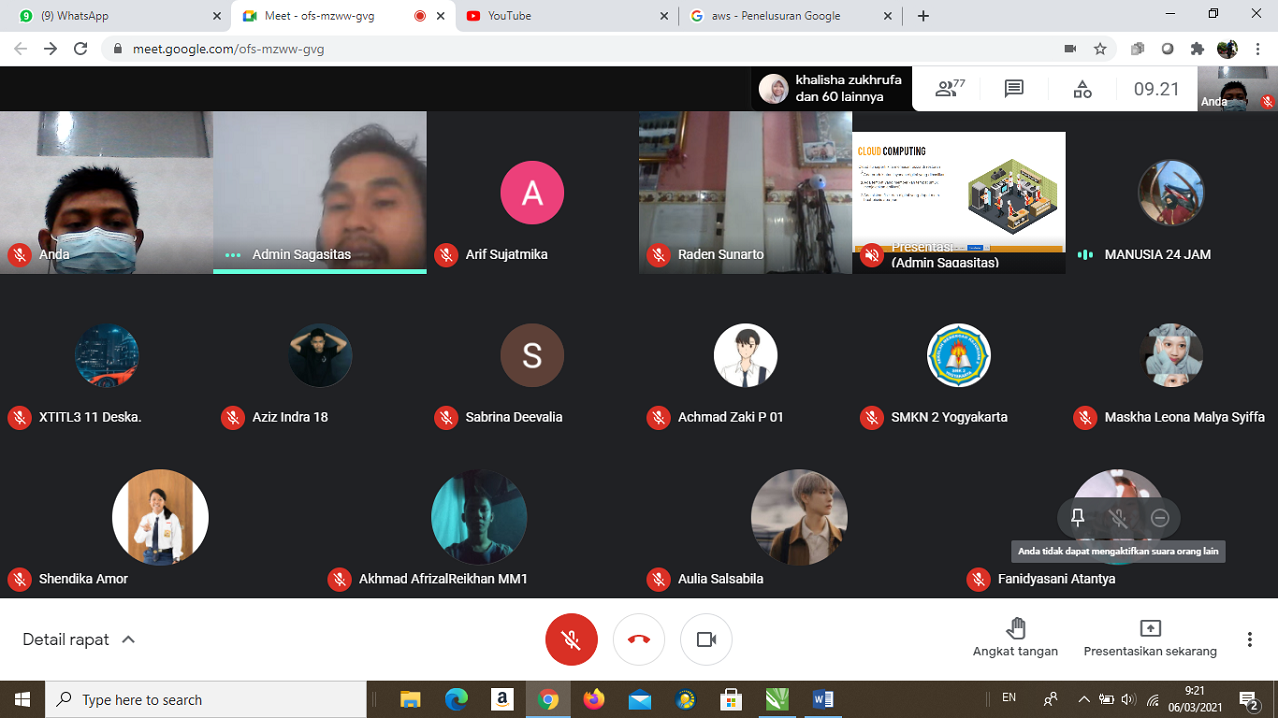Pin Fanidyasani Atantya's tile
The image size is (1278, 718).
(x=1077, y=517)
